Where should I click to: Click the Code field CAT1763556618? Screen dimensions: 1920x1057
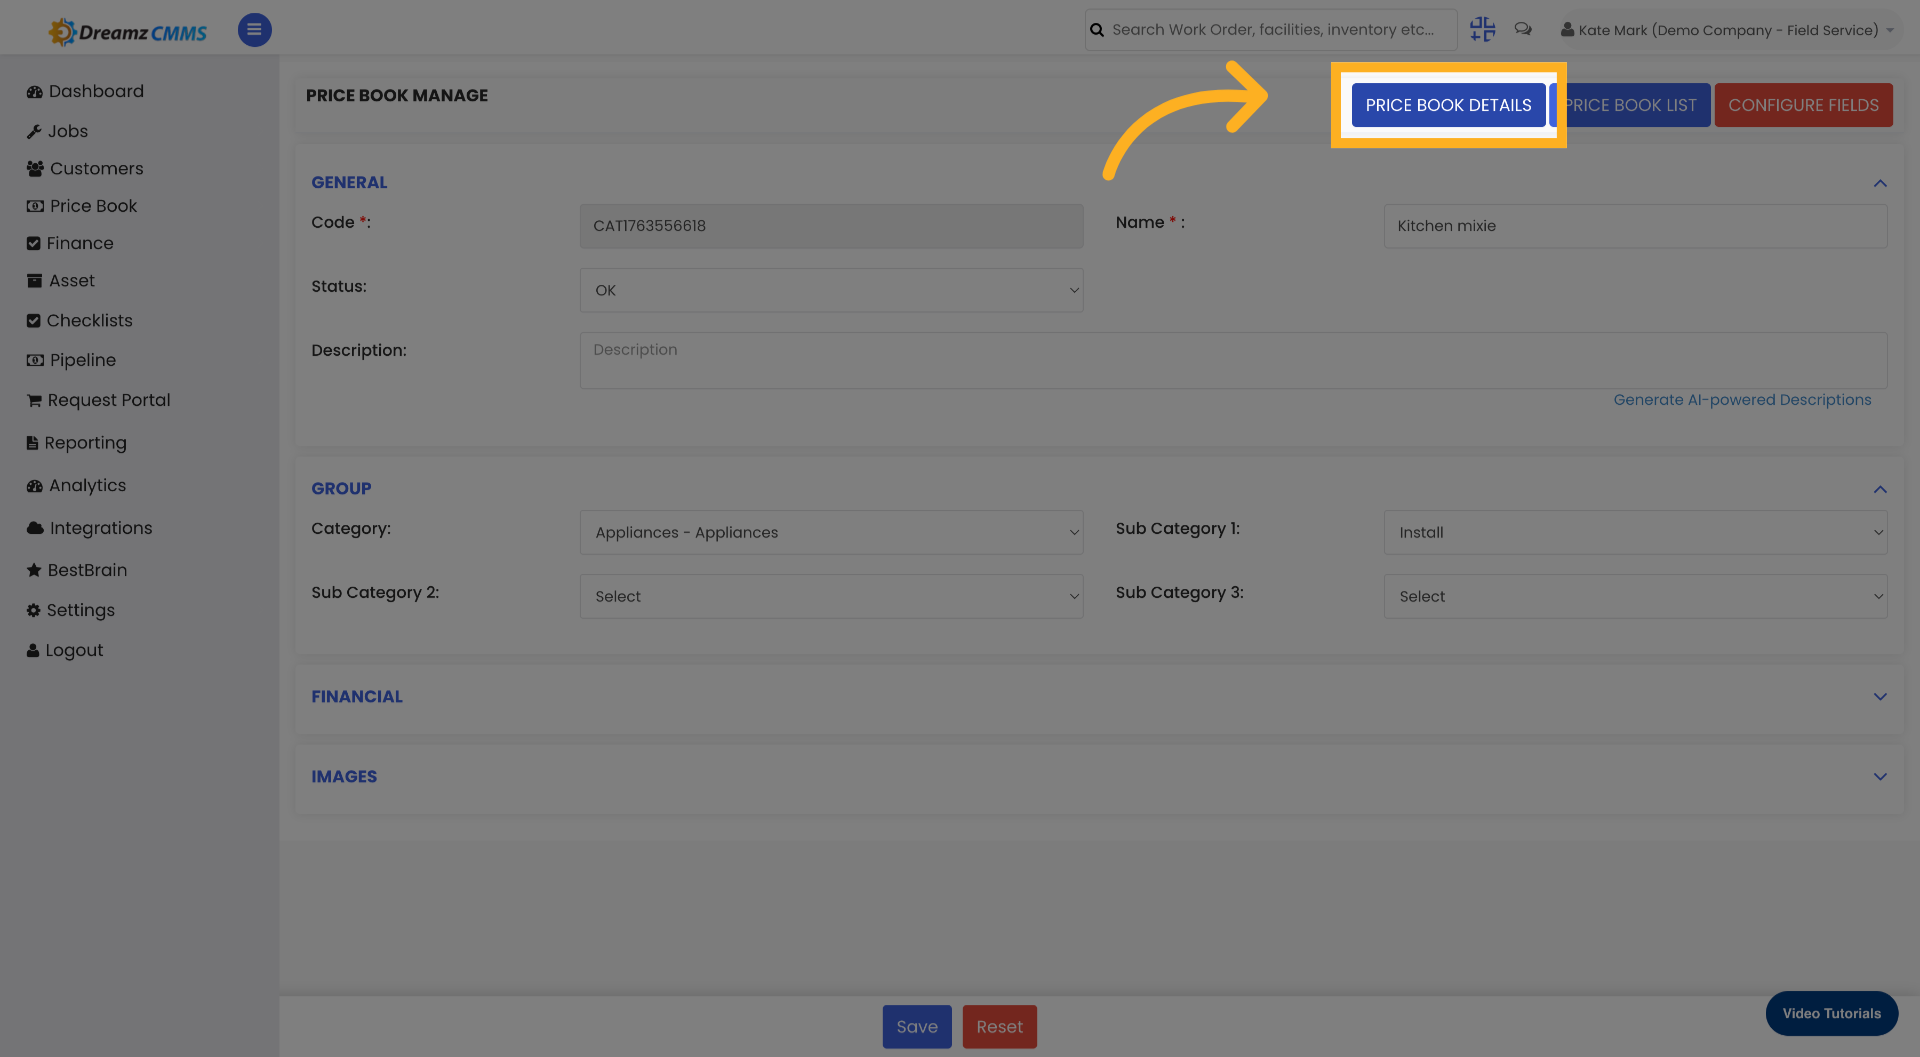831,226
